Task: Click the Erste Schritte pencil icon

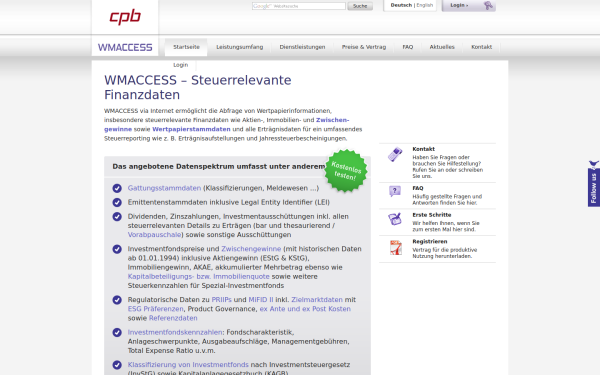Action: point(395,219)
